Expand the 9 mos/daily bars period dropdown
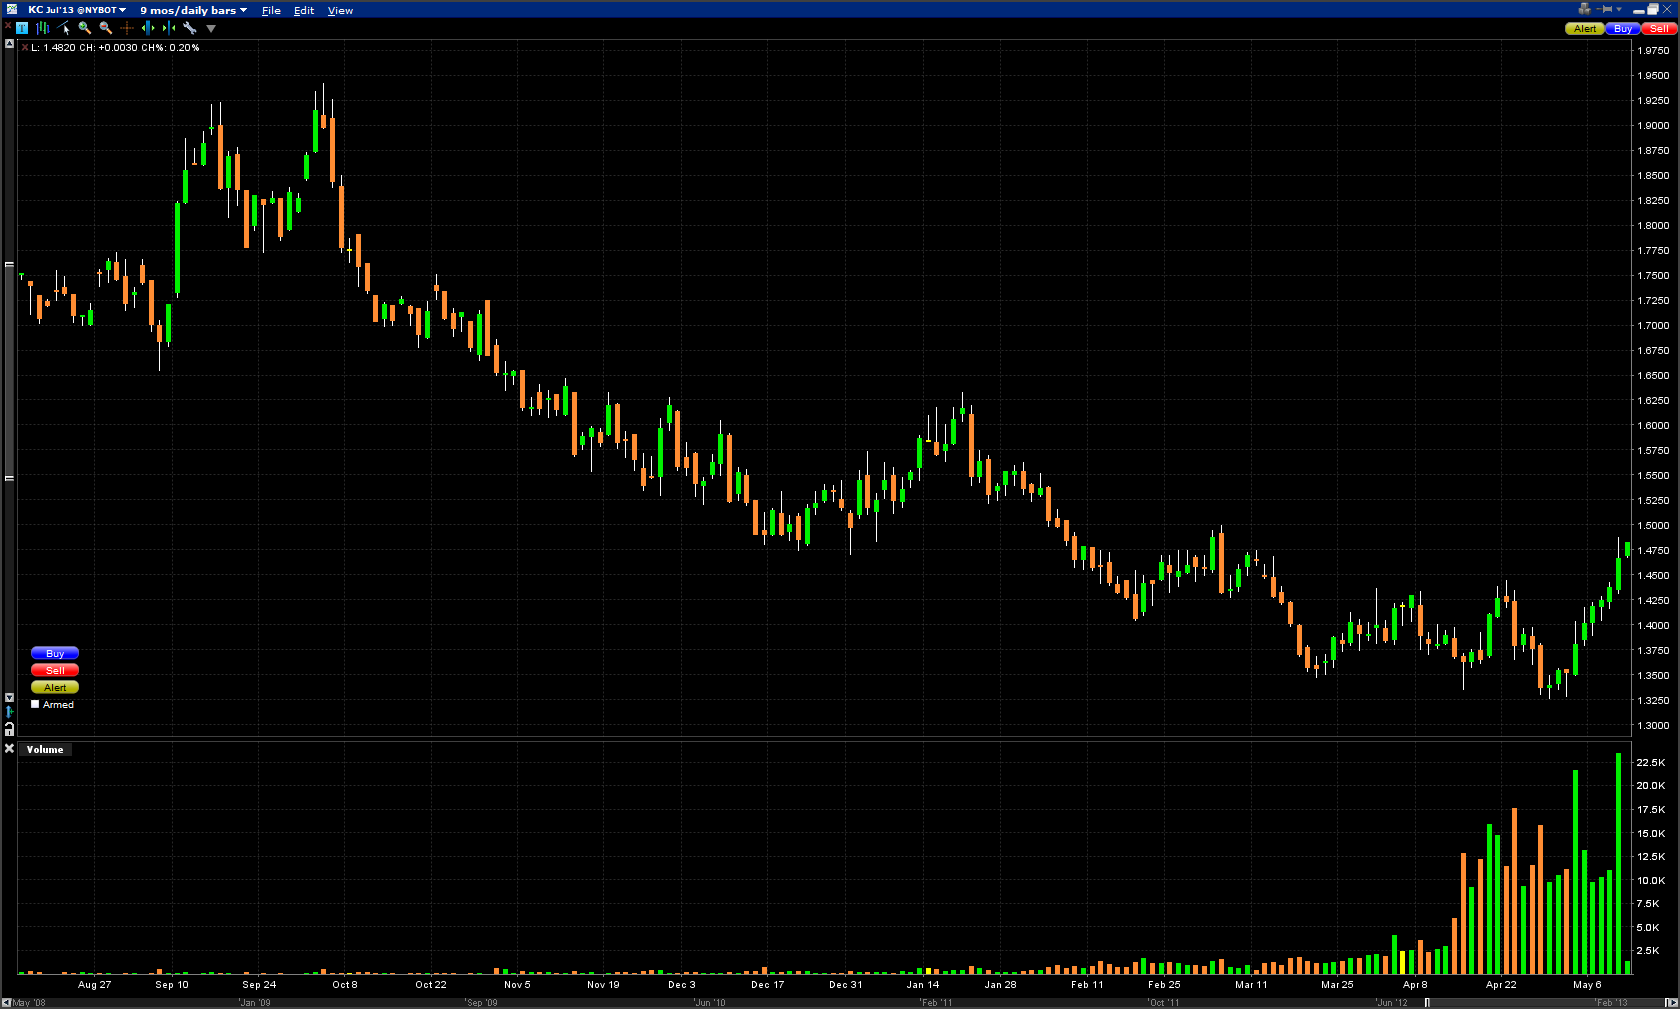Image resolution: width=1680 pixels, height=1009 pixels. 193,10
